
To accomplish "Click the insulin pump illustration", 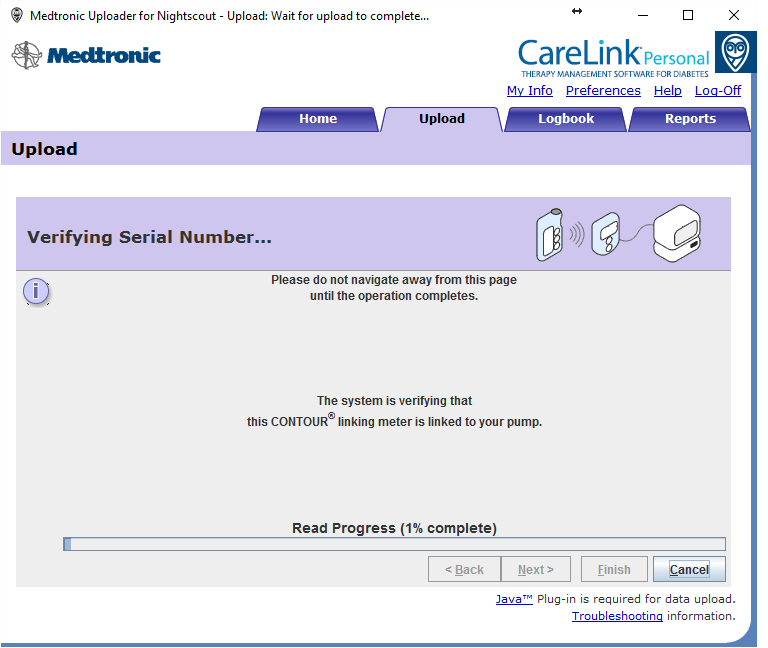I will (x=550, y=235).
